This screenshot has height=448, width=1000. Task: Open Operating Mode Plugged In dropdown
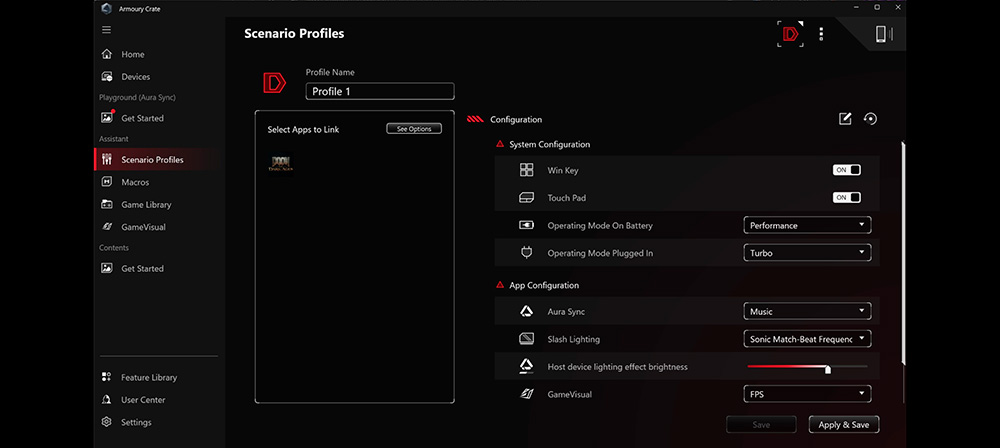[807, 253]
